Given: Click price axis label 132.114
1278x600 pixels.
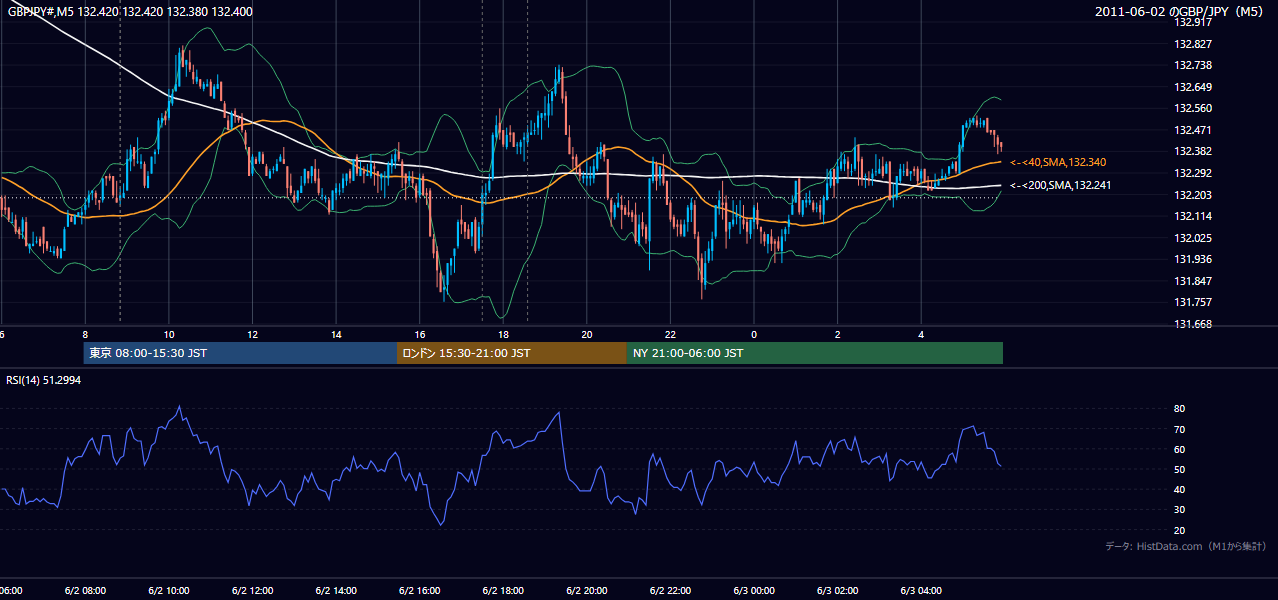Looking at the screenshot, I should 1192,216.
